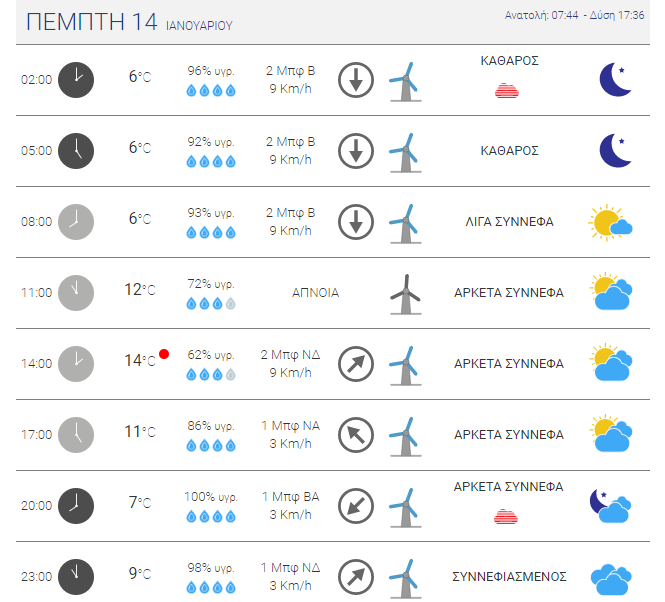Click the wind direction arrow at 17:00

click(356, 435)
